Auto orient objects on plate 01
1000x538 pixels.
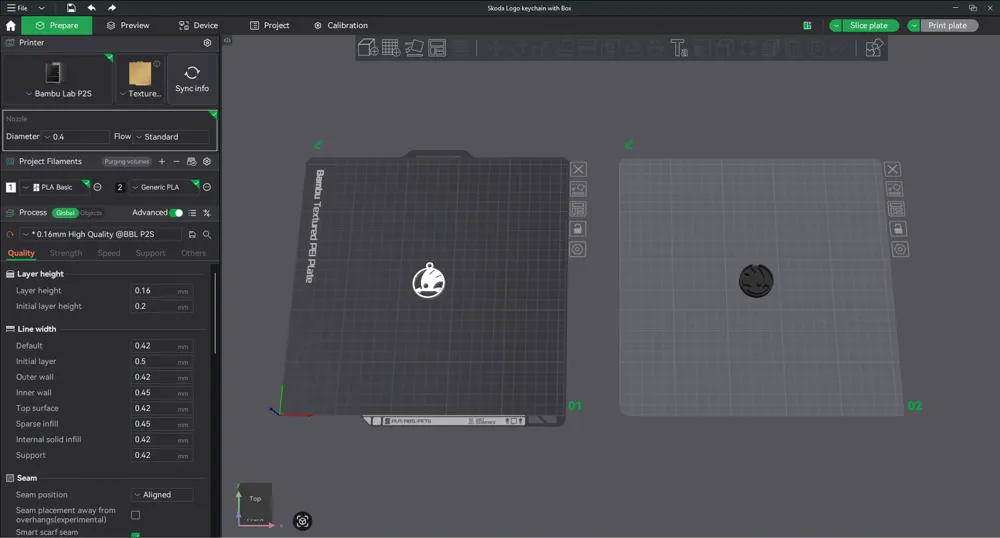[578, 189]
